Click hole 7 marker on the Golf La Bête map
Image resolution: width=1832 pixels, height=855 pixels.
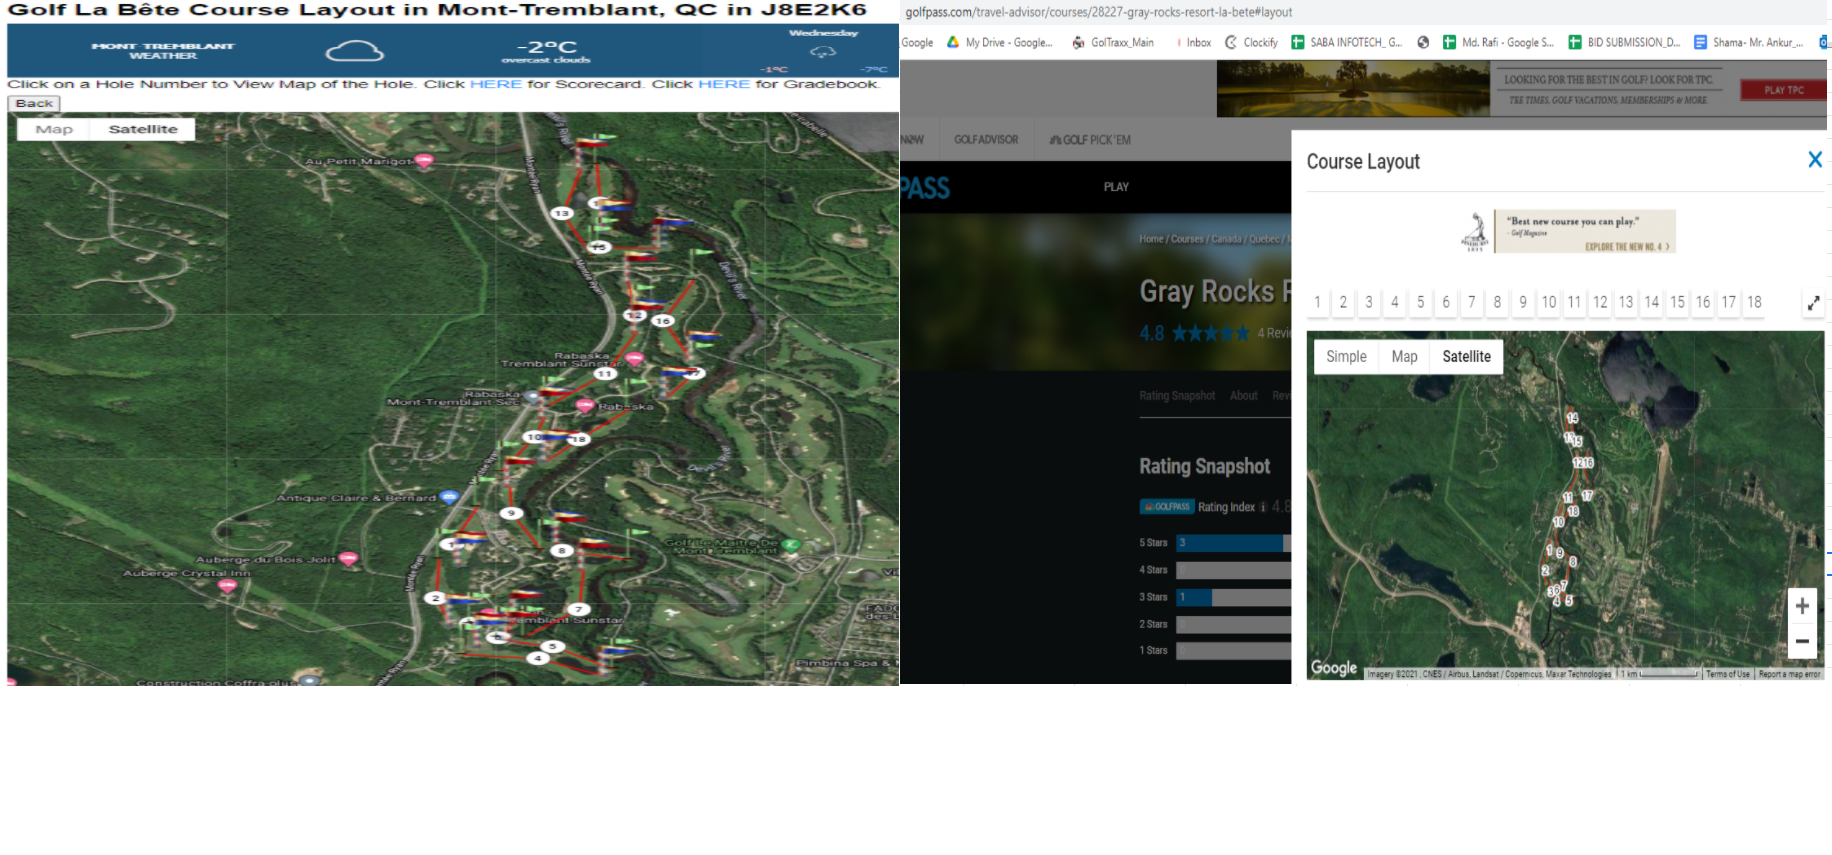tap(578, 609)
